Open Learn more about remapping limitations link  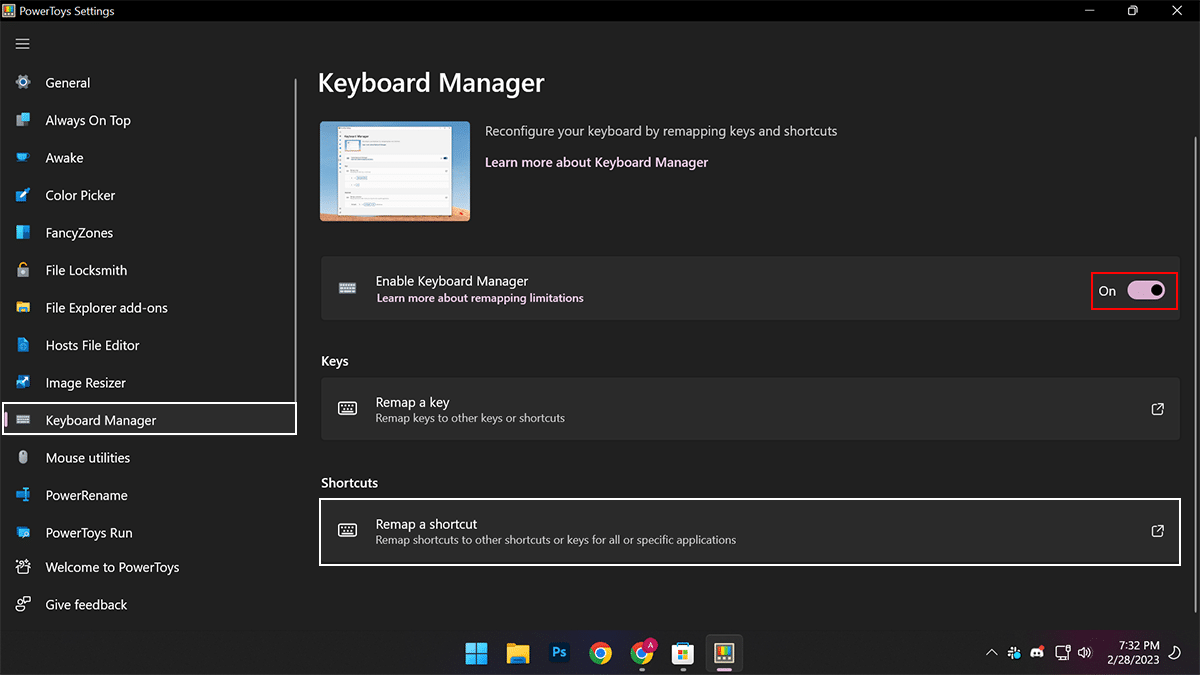pos(480,298)
